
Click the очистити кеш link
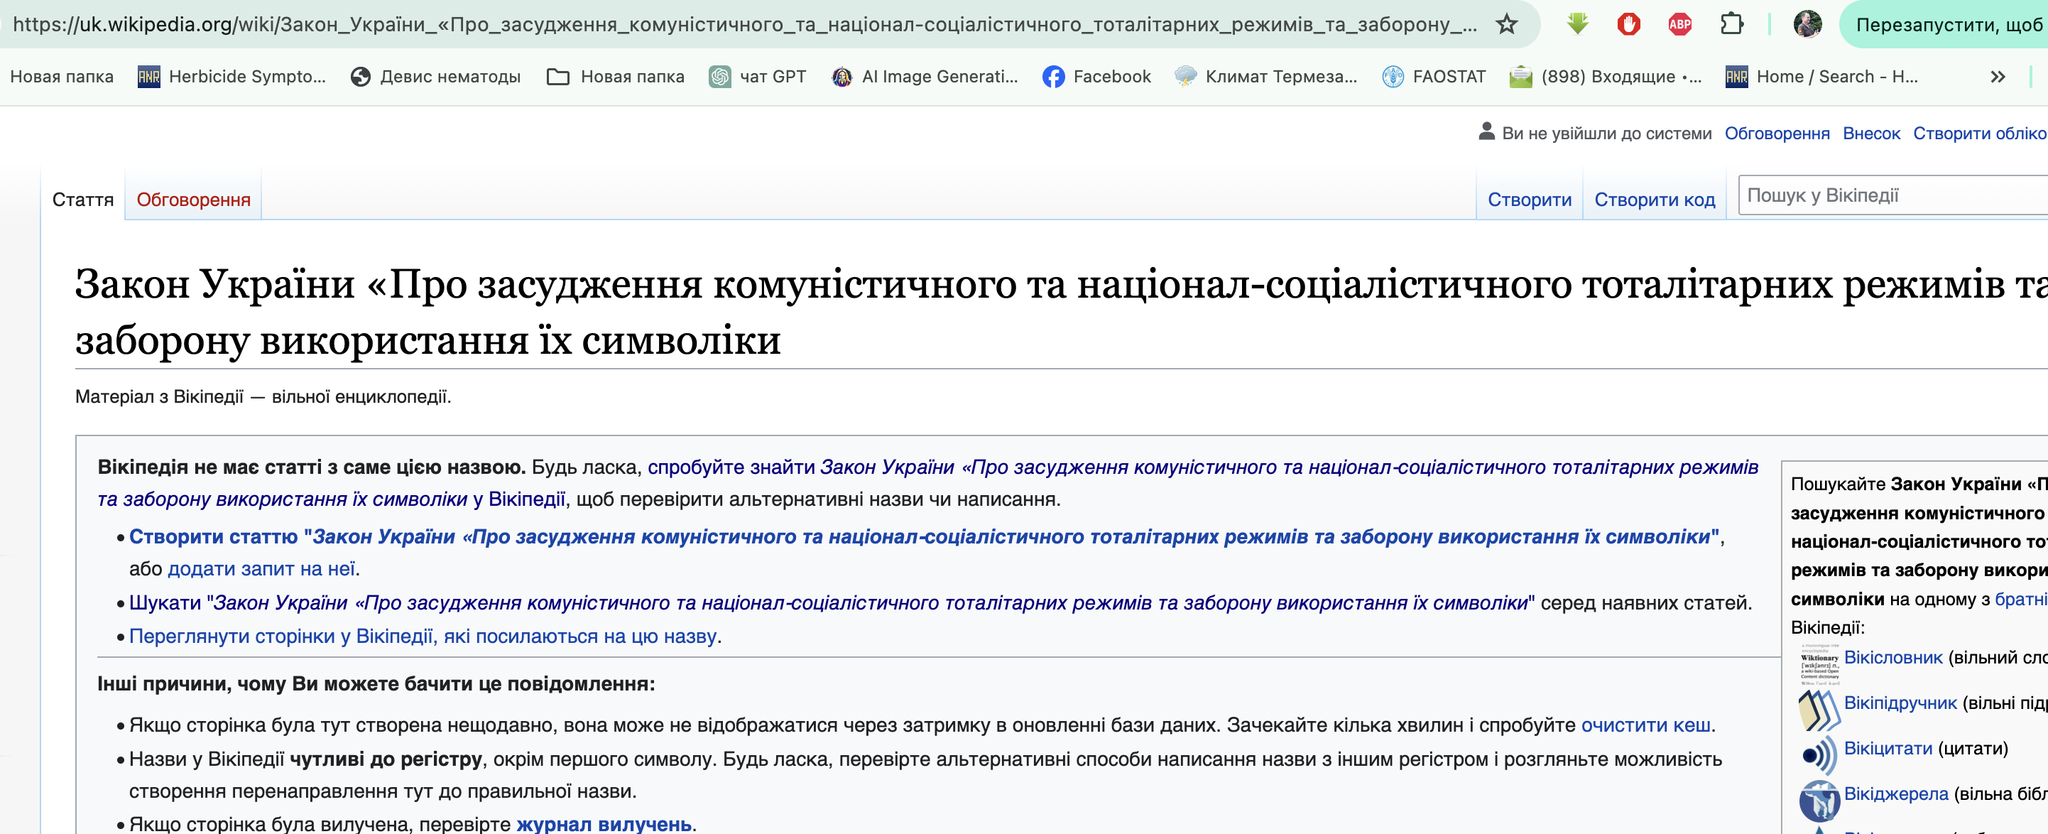(1645, 725)
